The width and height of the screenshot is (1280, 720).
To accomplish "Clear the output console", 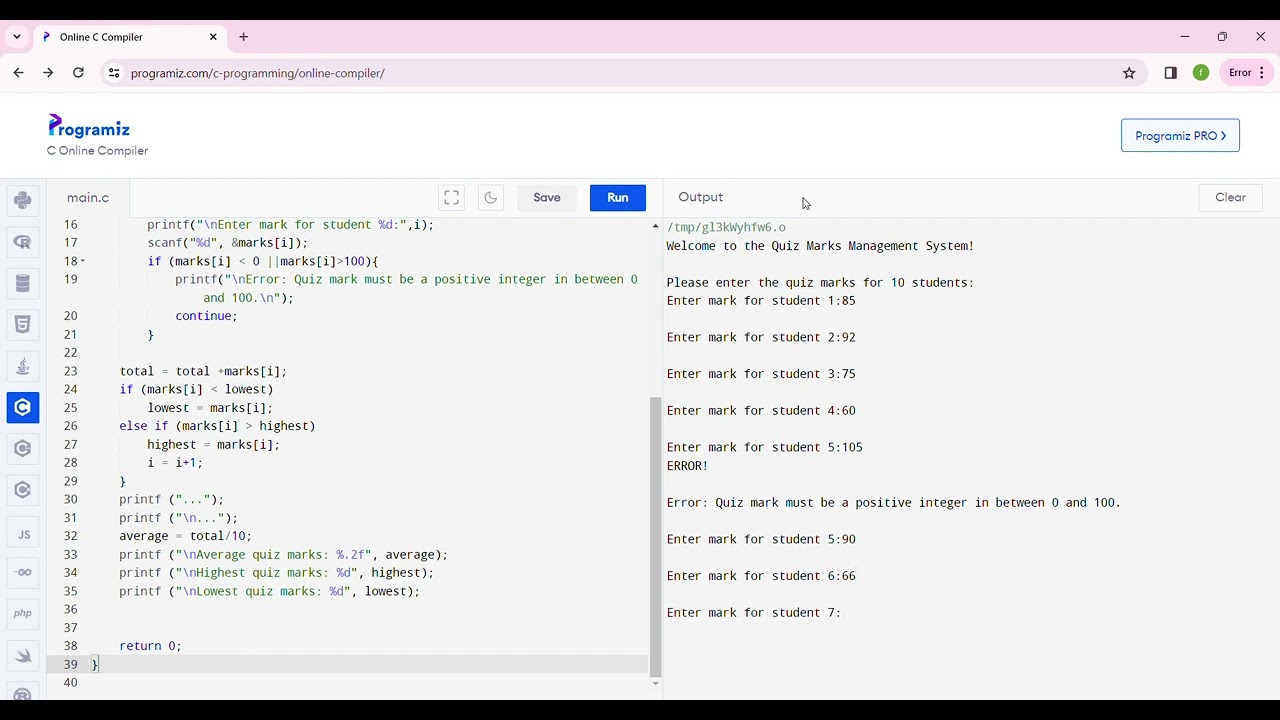I will [x=1230, y=198].
